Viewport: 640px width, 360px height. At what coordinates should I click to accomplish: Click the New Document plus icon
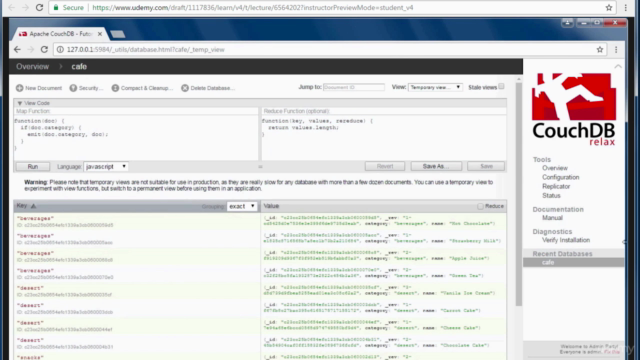click(20, 88)
